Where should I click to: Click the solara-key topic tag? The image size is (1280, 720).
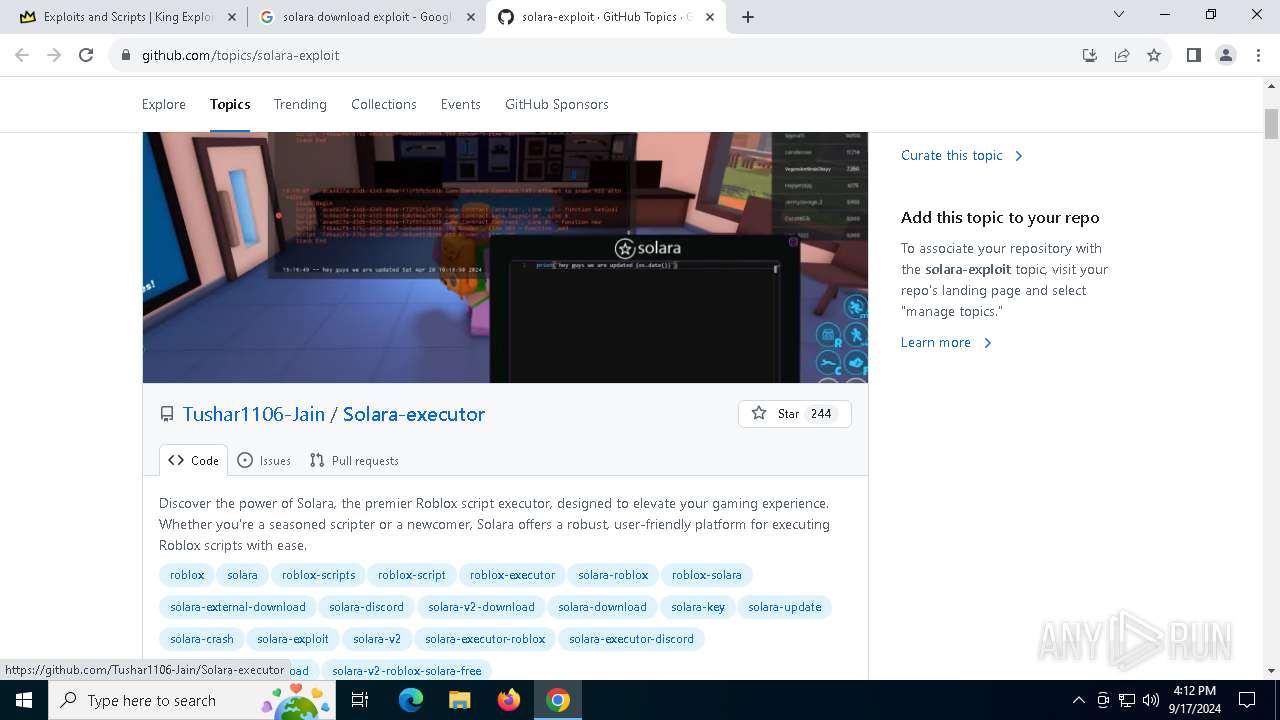pos(698,607)
